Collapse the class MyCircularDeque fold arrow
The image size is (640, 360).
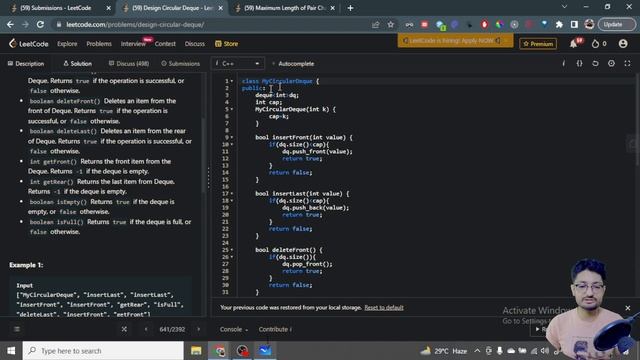click(x=232, y=81)
